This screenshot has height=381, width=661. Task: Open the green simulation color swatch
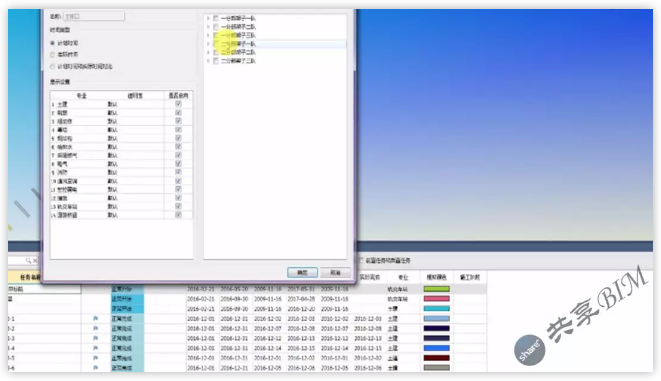(437, 289)
